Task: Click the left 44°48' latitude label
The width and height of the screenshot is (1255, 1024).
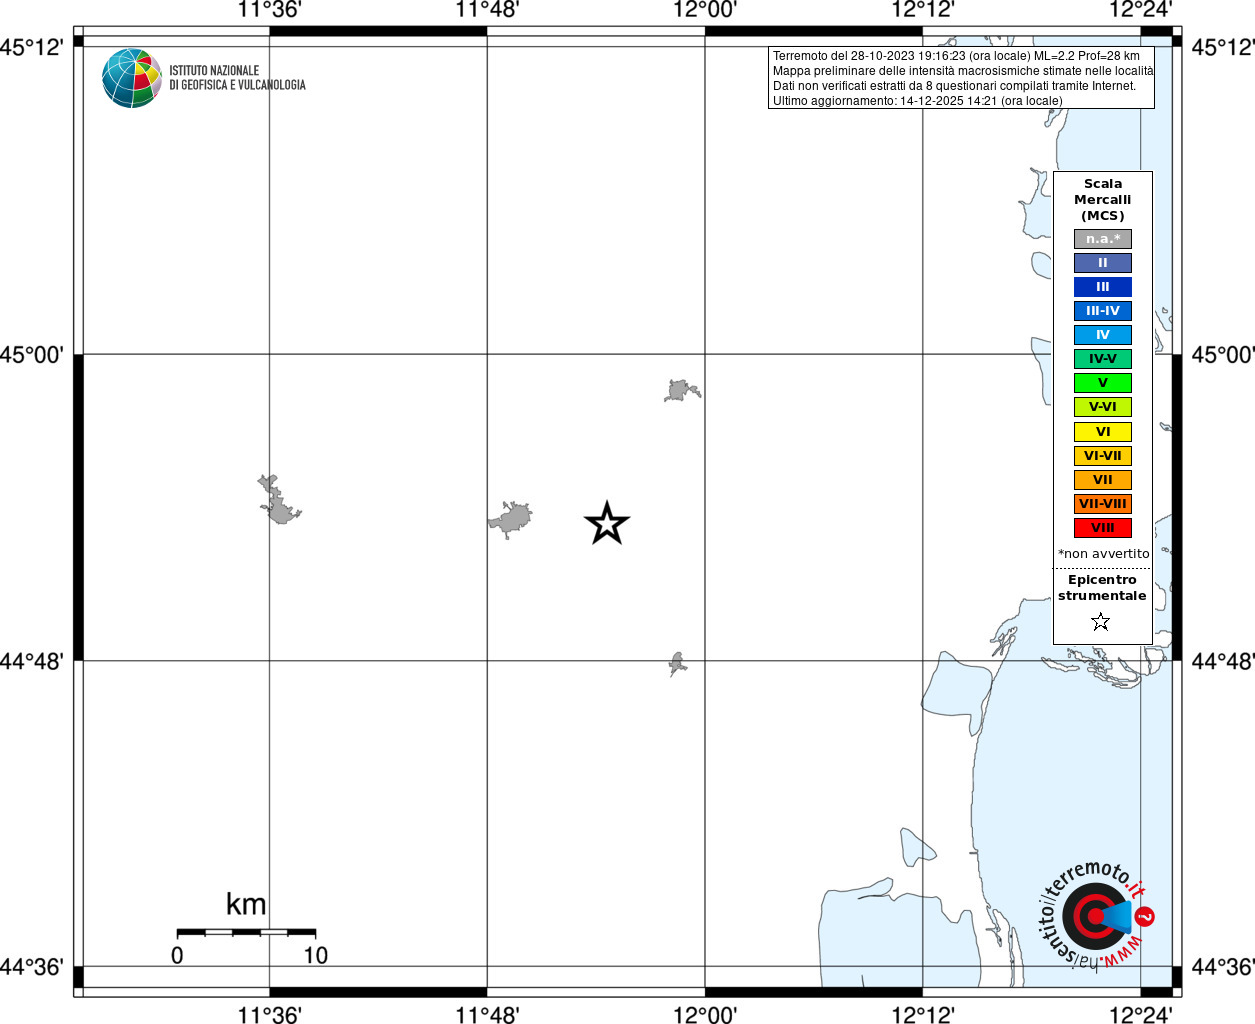Action: click(x=32, y=661)
